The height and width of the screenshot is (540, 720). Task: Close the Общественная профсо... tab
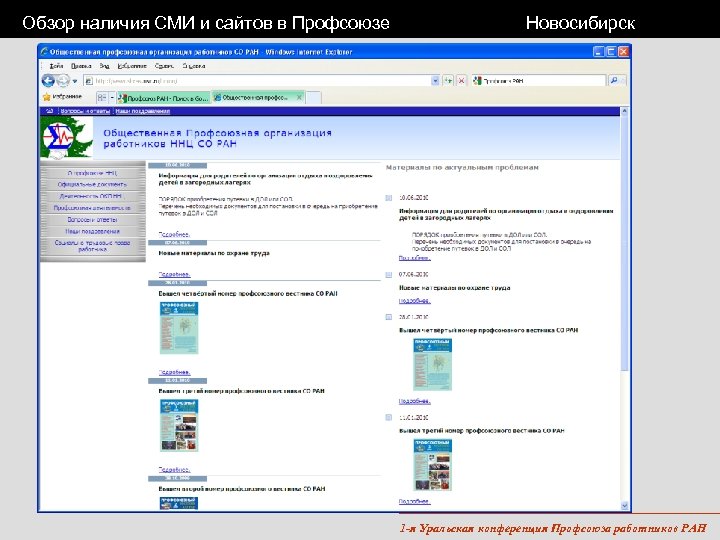pyautogui.click(x=299, y=97)
